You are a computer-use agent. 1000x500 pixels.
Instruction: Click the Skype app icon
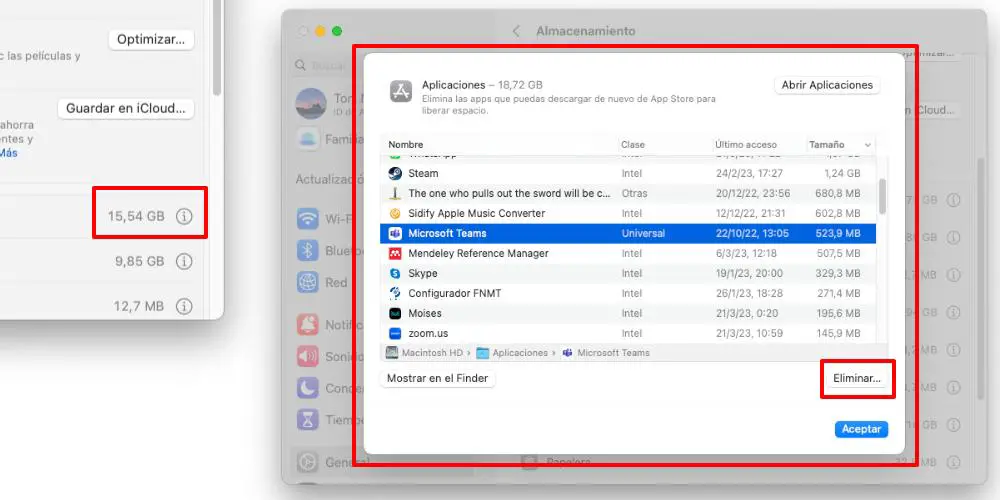tap(395, 273)
